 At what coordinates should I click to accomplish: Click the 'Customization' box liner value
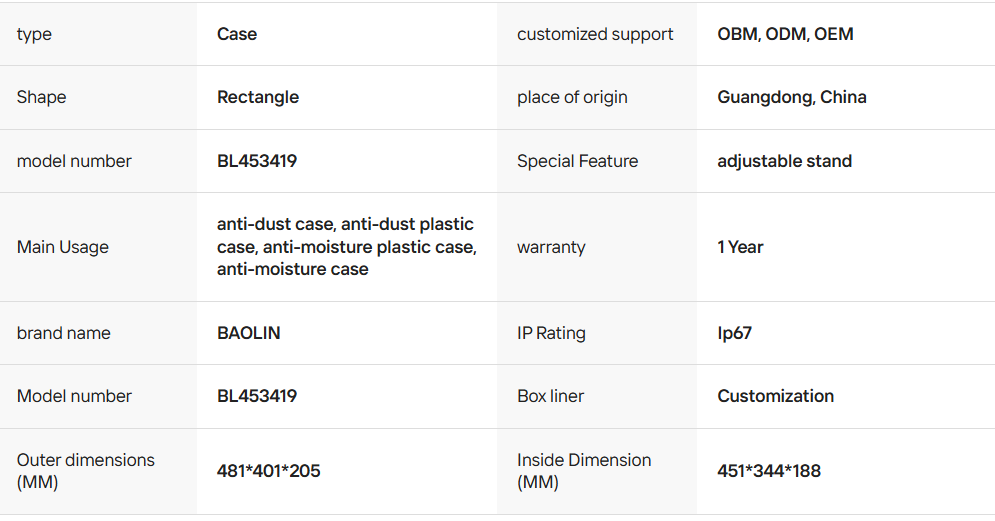[775, 396]
